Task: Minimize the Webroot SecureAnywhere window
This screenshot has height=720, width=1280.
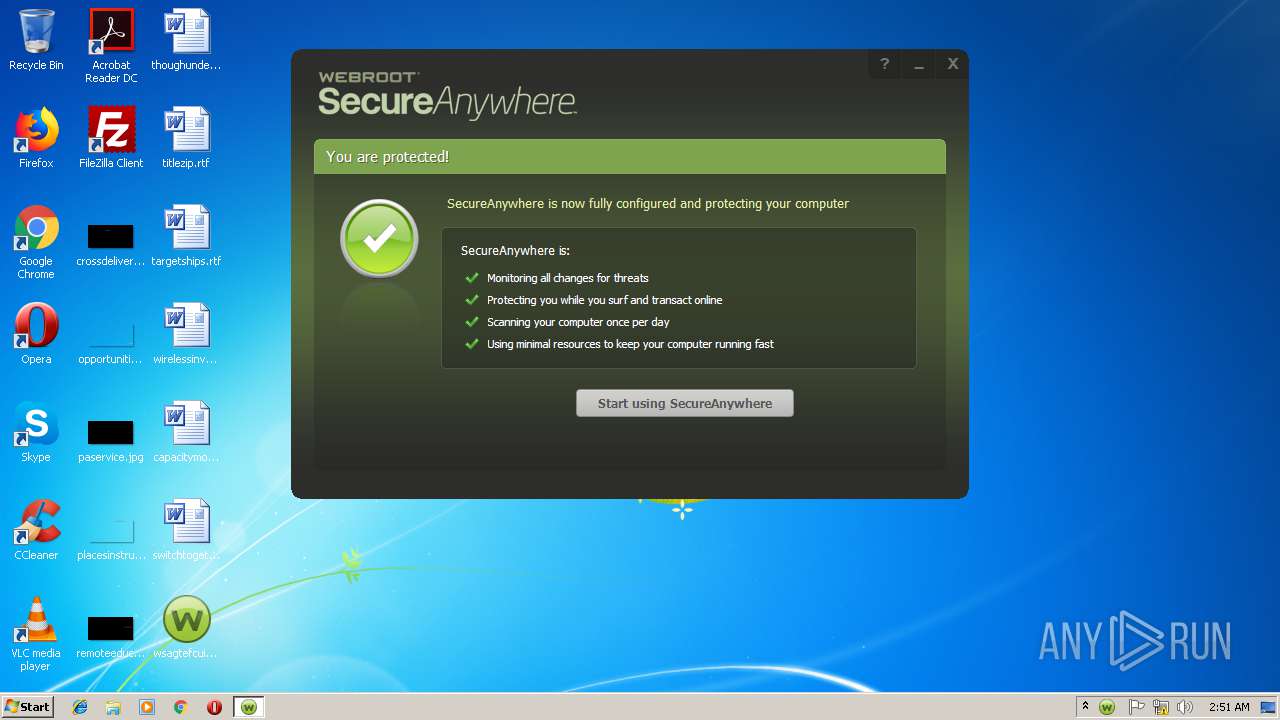Action: [x=918, y=64]
